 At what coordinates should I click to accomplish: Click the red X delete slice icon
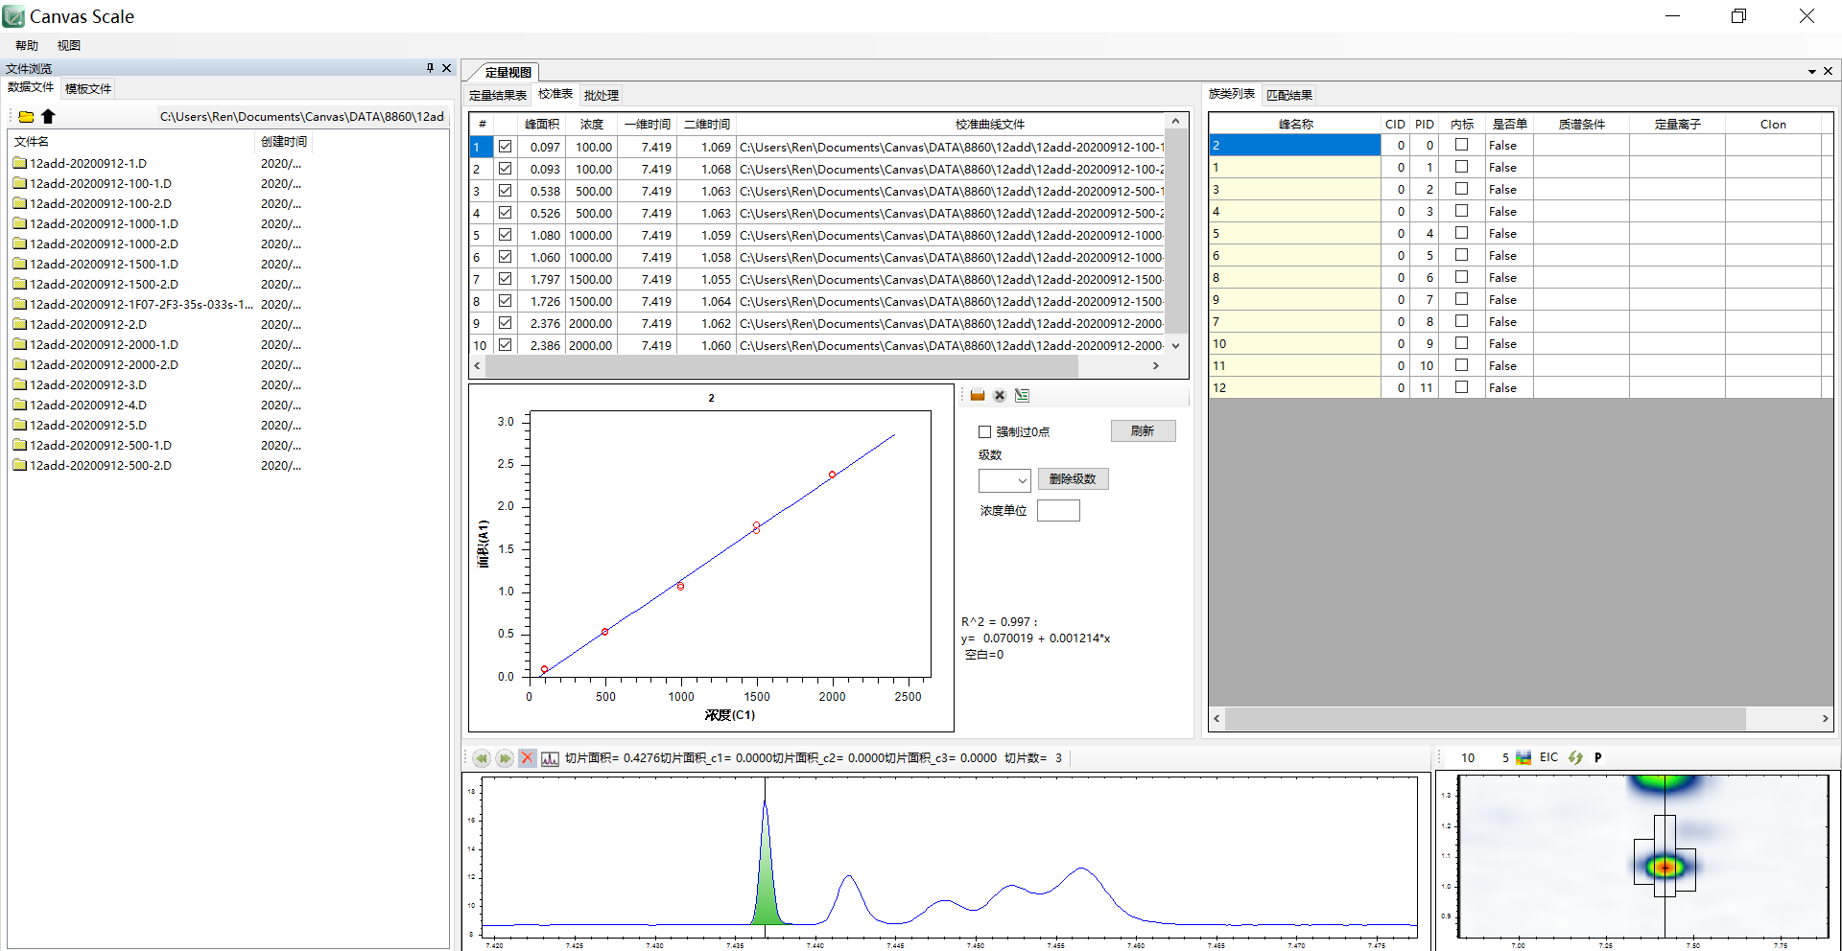click(527, 758)
